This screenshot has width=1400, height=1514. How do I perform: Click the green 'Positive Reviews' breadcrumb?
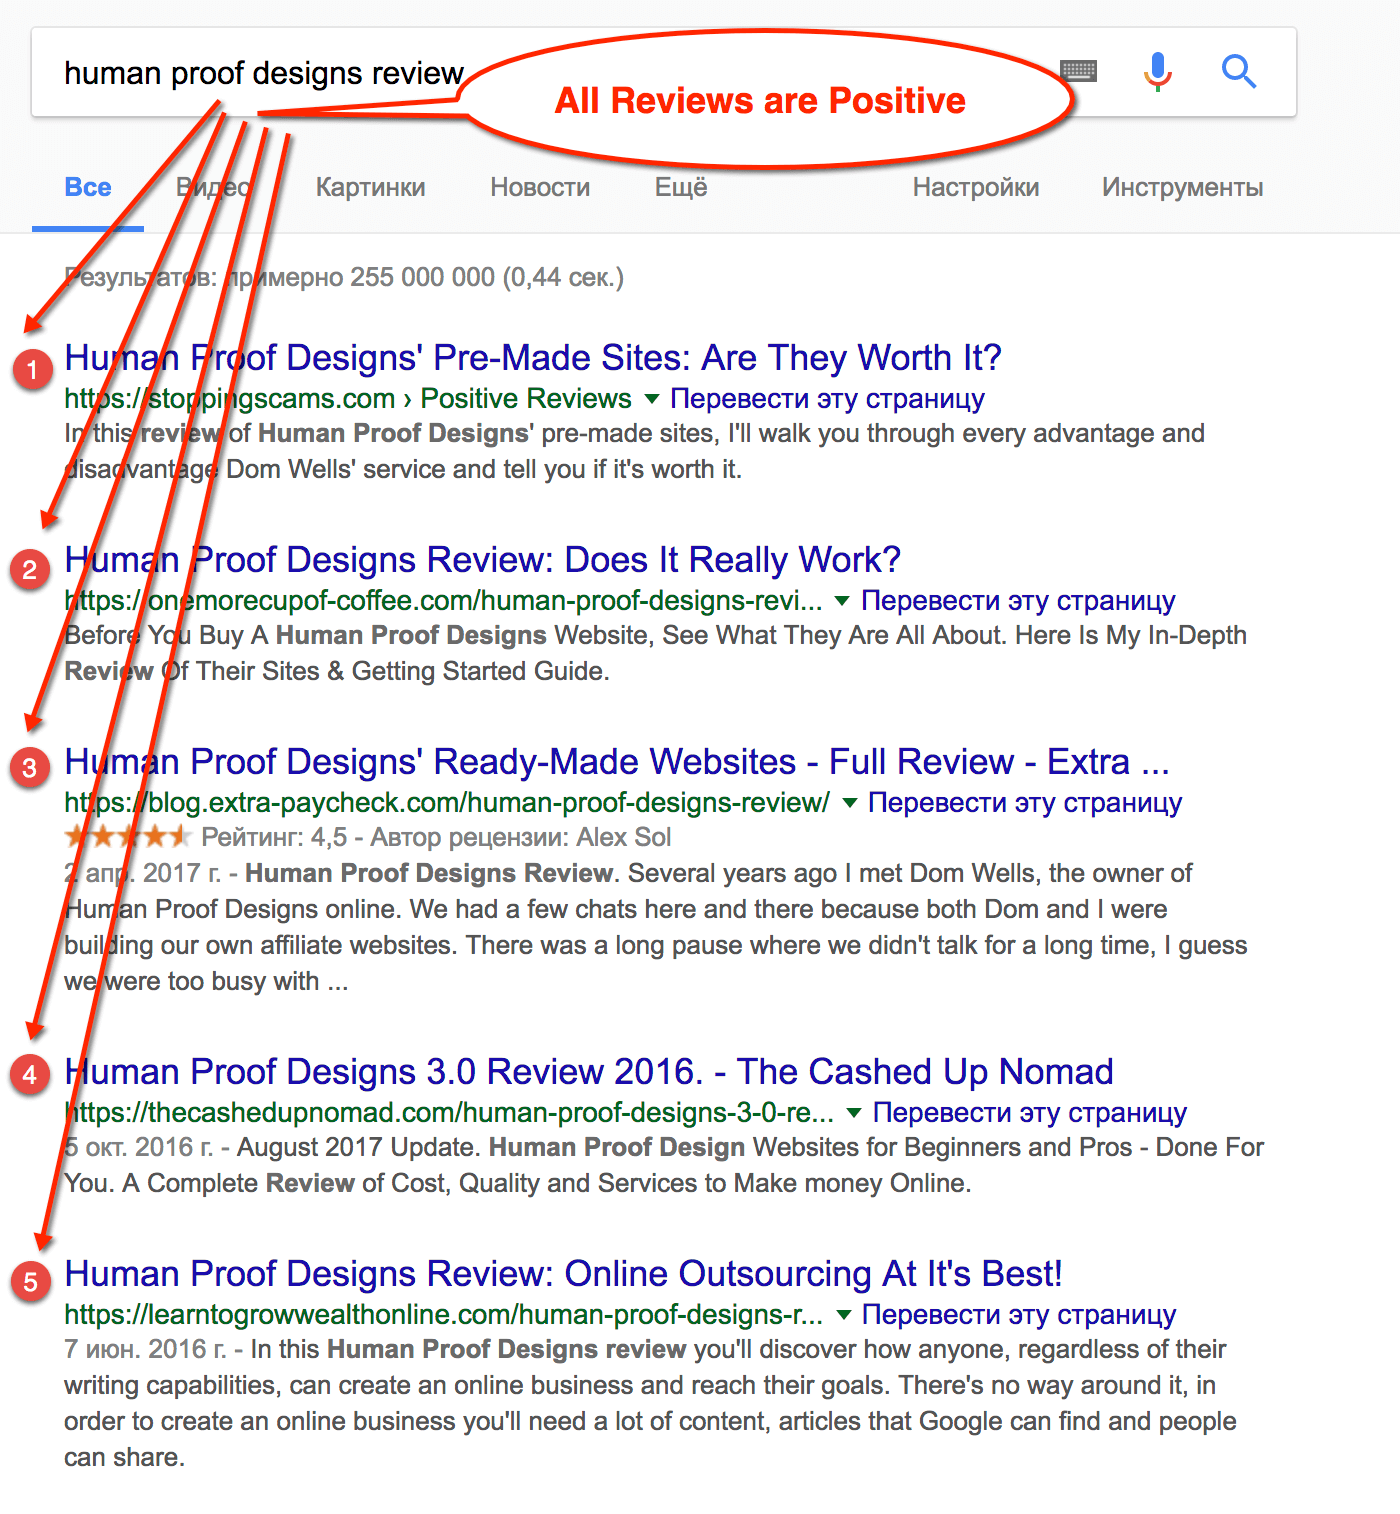pyautogui.click(x=526, y=399)
